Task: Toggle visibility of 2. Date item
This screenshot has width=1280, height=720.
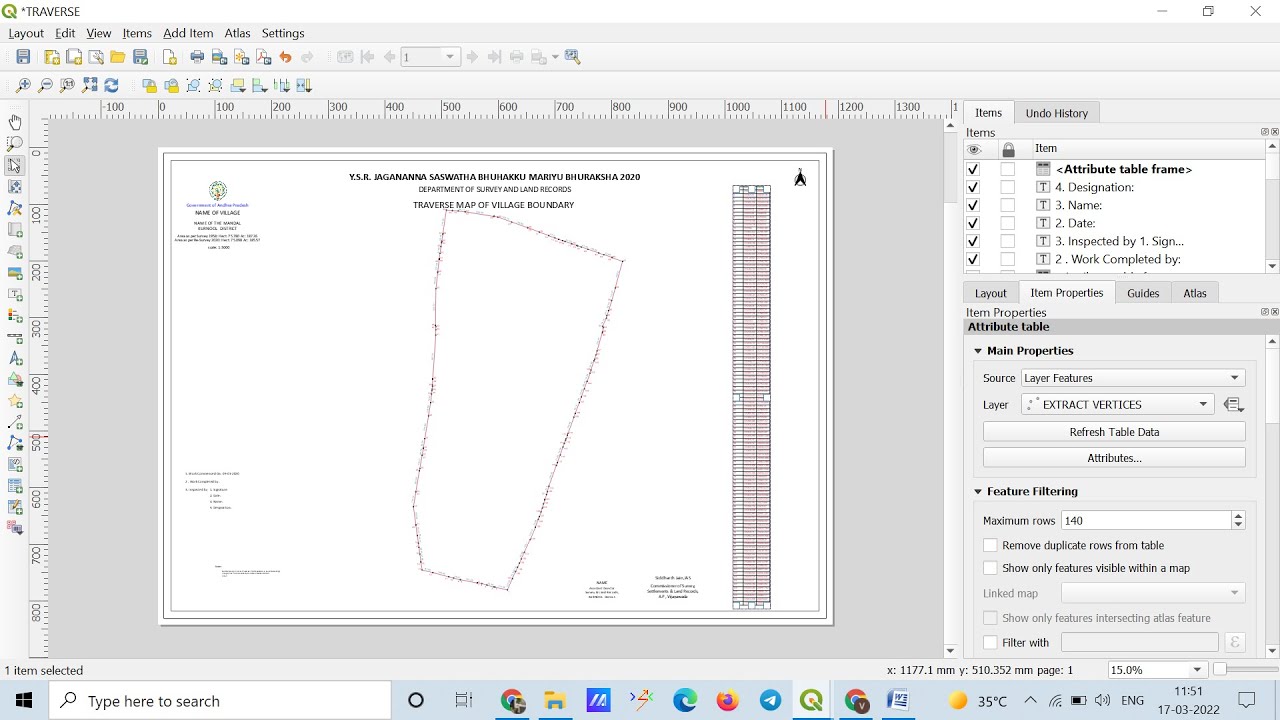Action: 973,223
